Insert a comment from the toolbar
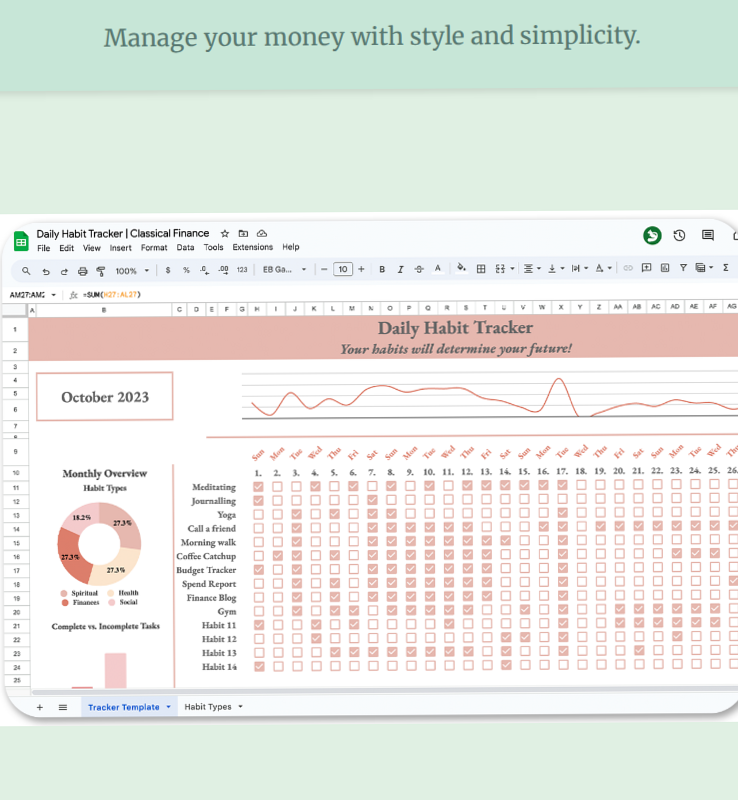Screen dimensions: 738x800 point(646,268)
